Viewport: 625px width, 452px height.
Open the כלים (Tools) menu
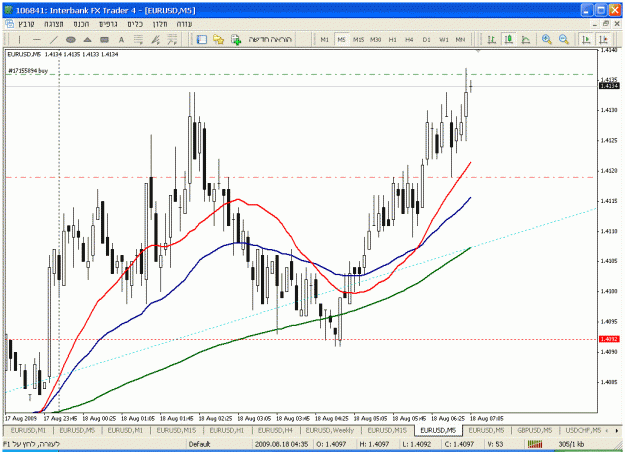[135, 24]
